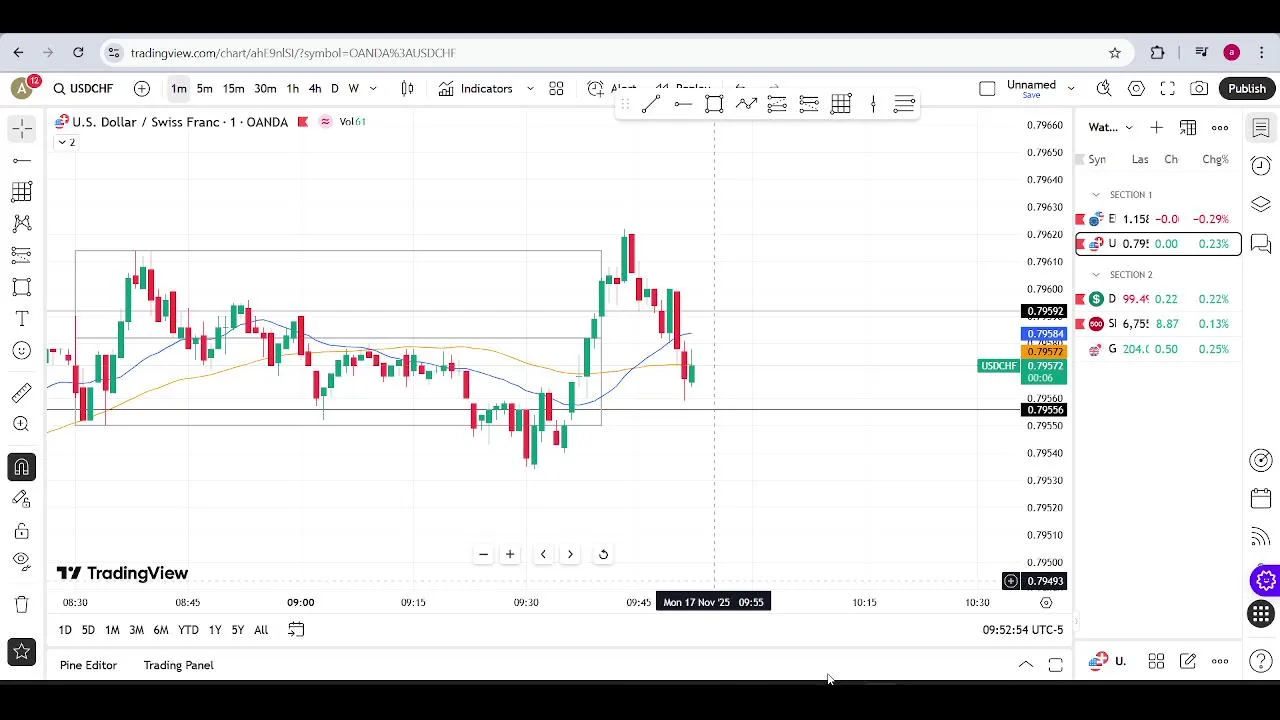
Task: Open Gann and Fibonacci tools in left sidebar
Action: coord(21,192)
